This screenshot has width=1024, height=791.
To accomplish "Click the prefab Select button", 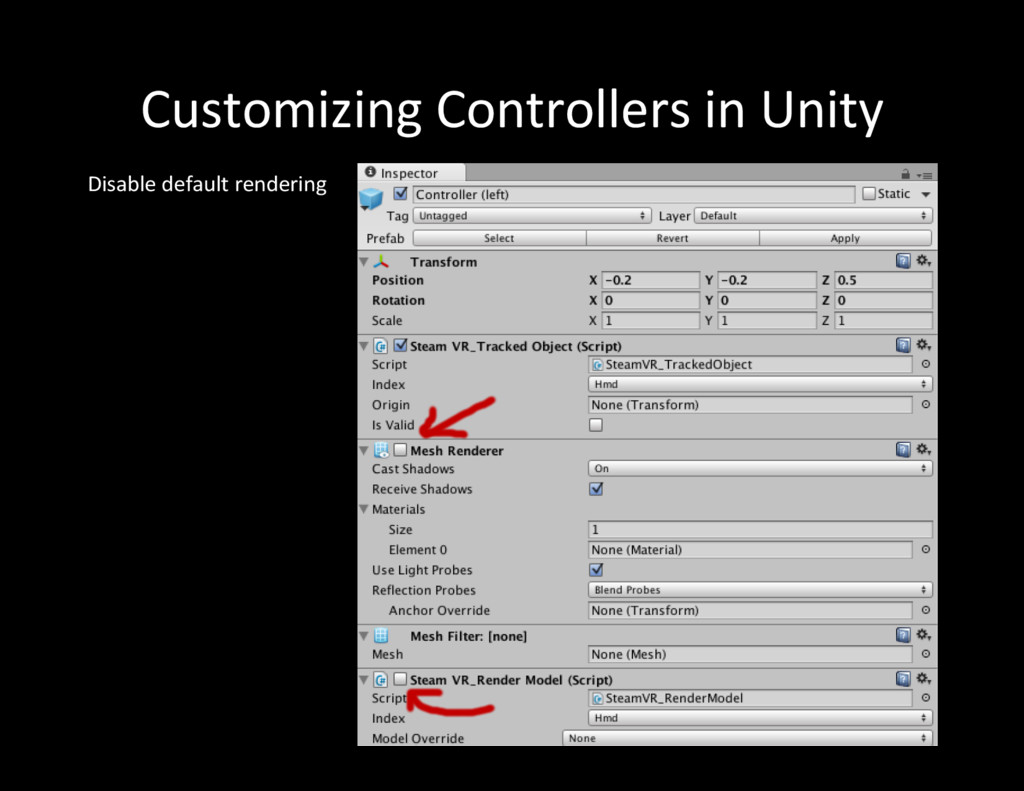I will [499, 238].
